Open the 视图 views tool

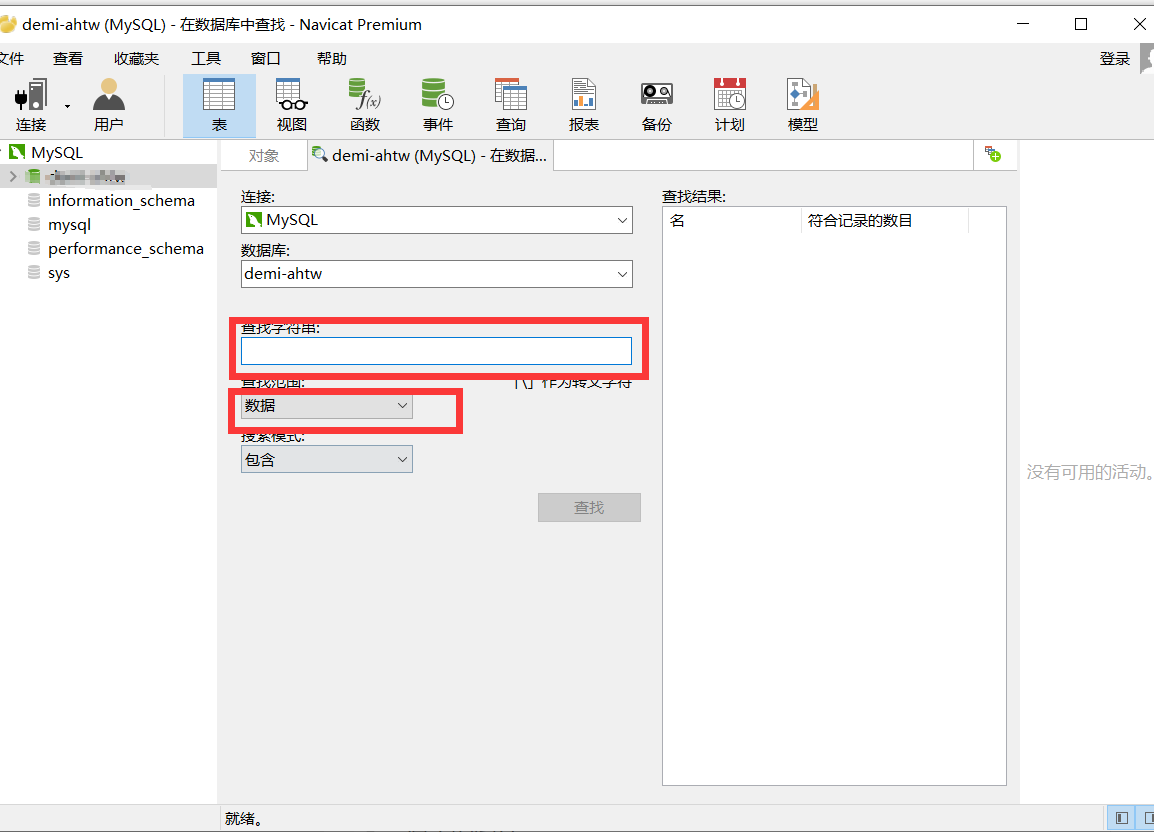(291, 105)
